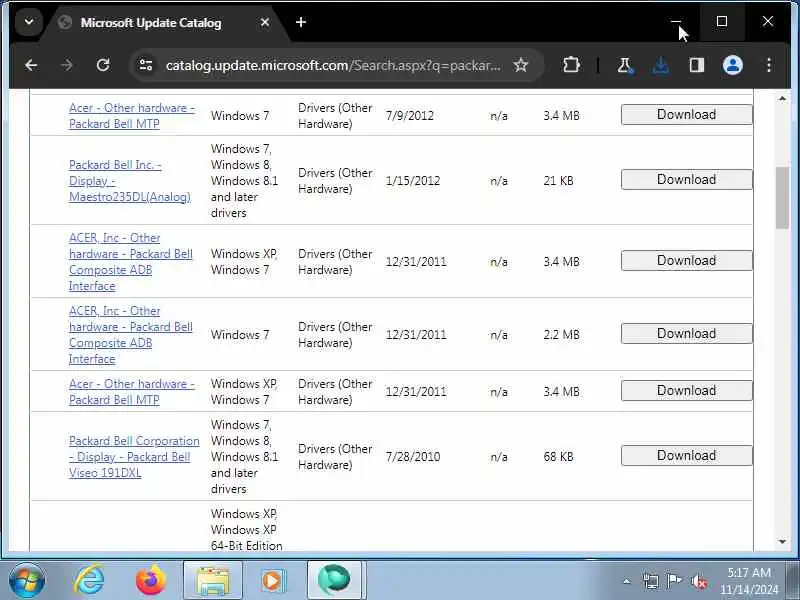Open Windows Explorer from taskbar

point(213,581)
